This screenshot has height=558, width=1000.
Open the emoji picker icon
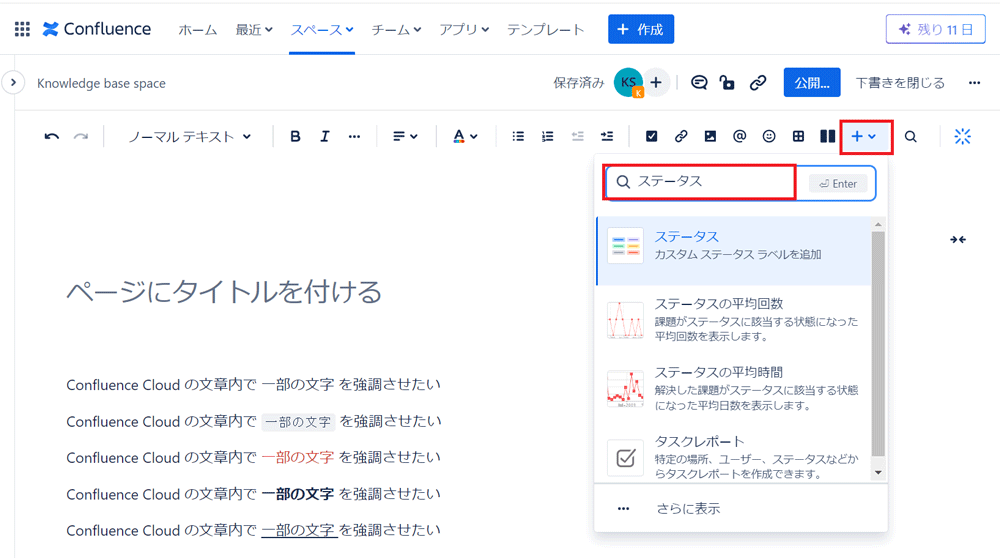click(769, 136)
